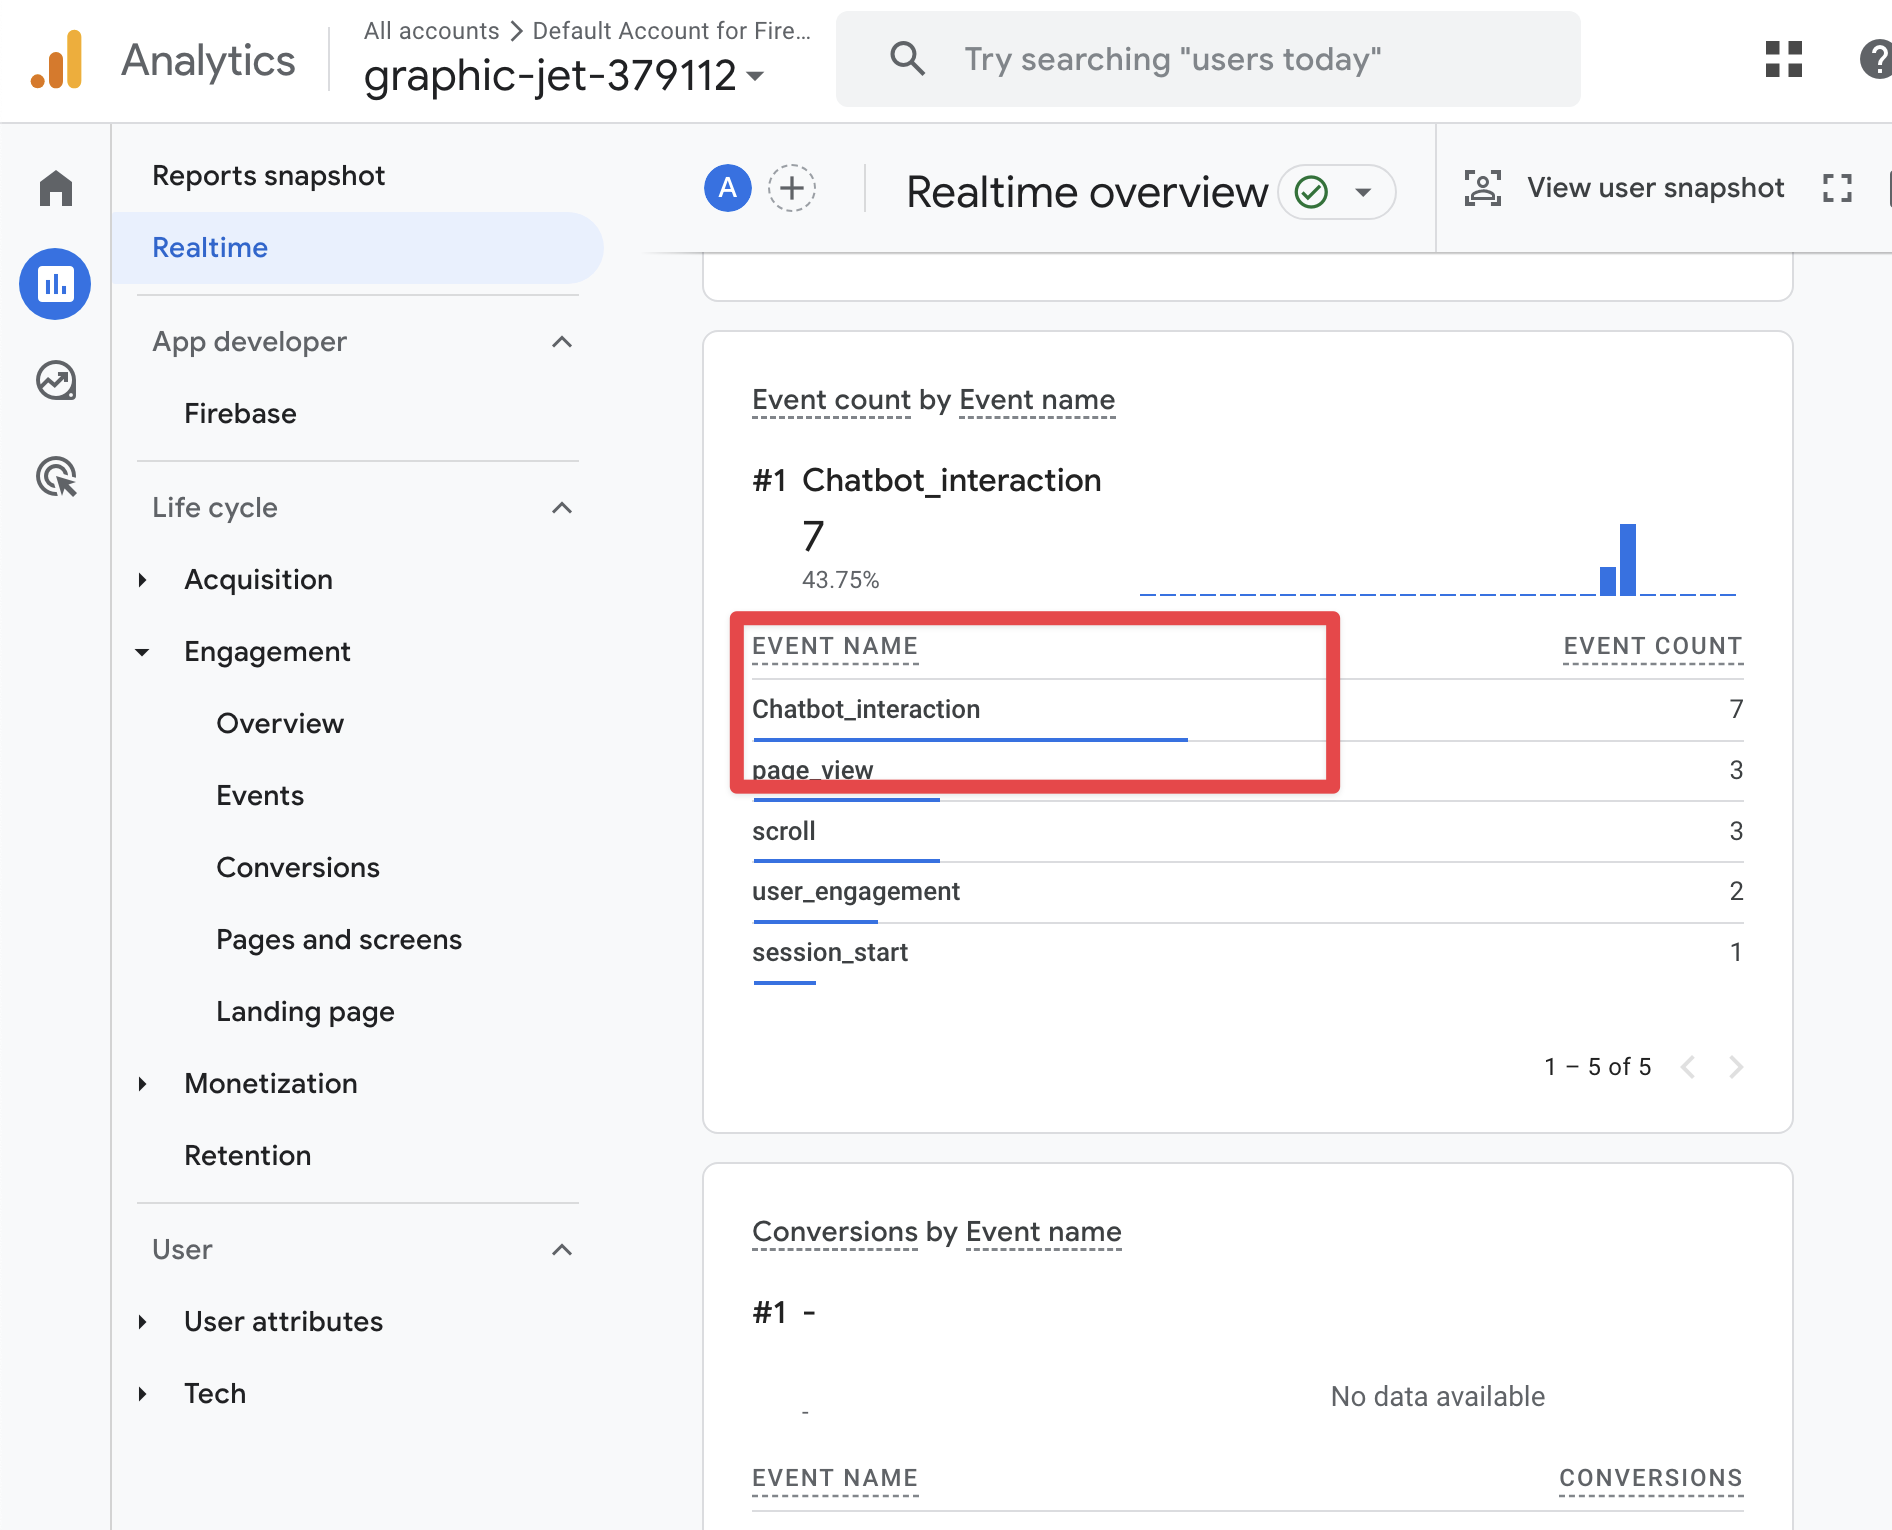This screenshot has width=1892, height=1530.
Task: Open the Landing page report
Action: pyautogui.click(x=305, y=1012)
